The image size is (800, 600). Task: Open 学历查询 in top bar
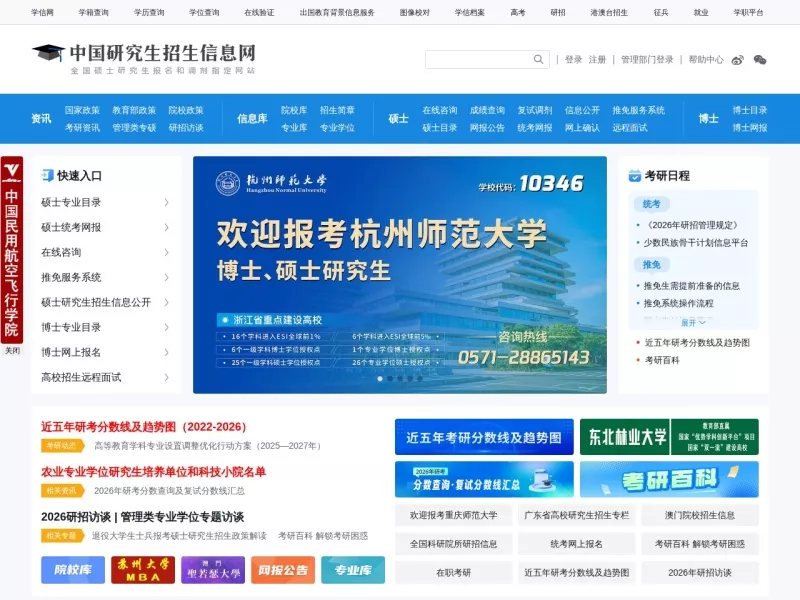(149, 12)
